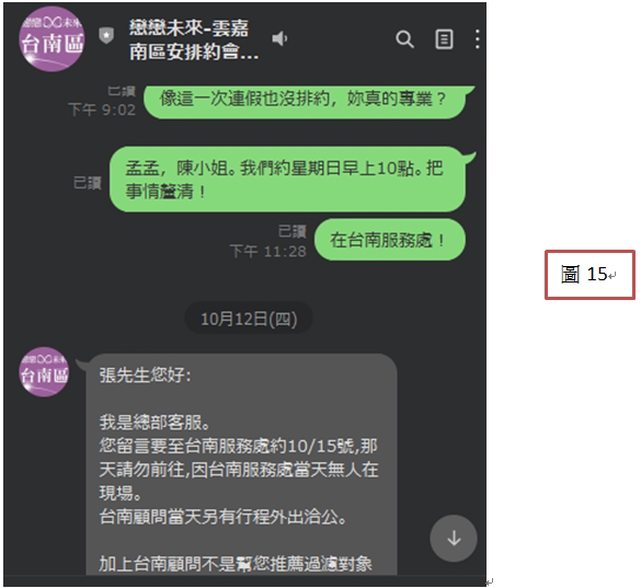Jump to latest with the down-arrow button
Image resolution: width=641 pixels, height=588 pixels.
(x=453, y=538)
